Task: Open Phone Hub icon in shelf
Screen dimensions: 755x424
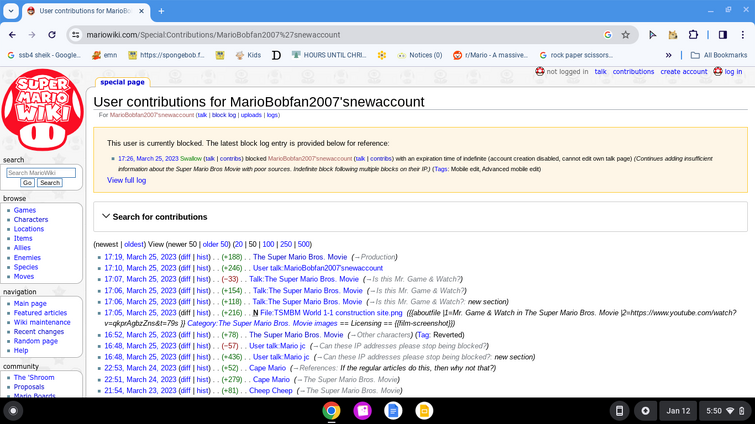Action: click(x=619, y=411)
